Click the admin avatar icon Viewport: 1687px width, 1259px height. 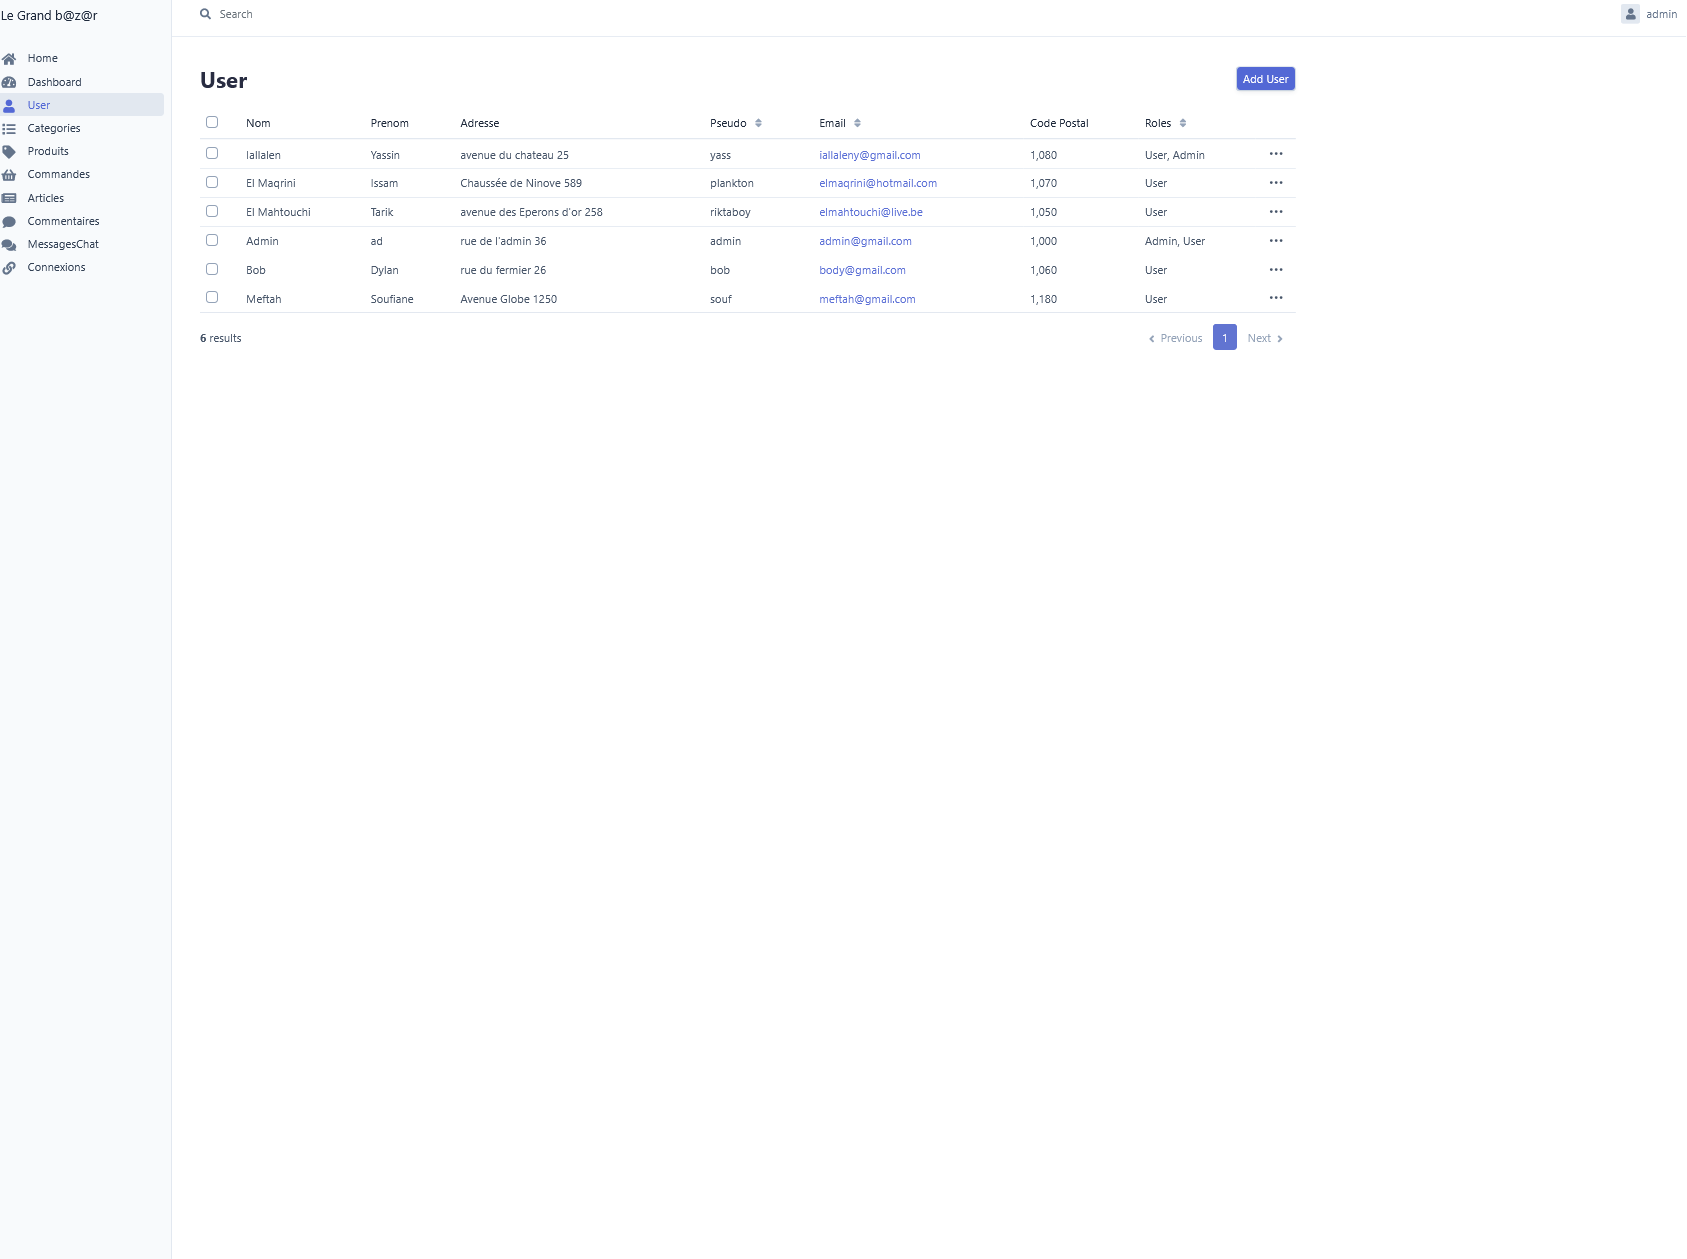[x=1630, y=14]
